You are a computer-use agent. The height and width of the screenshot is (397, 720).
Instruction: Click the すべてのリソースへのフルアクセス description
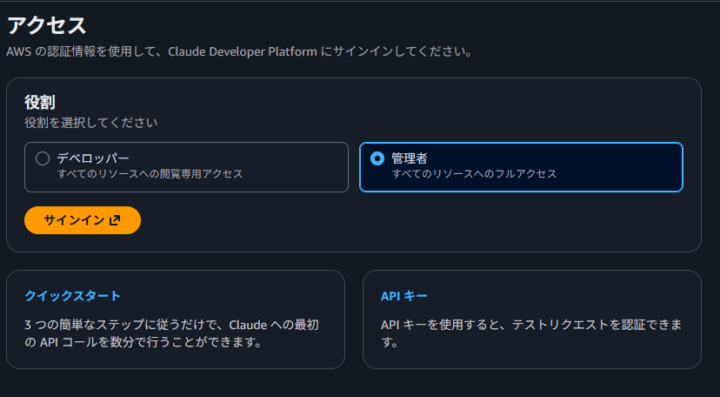click(x=474, y=174)
